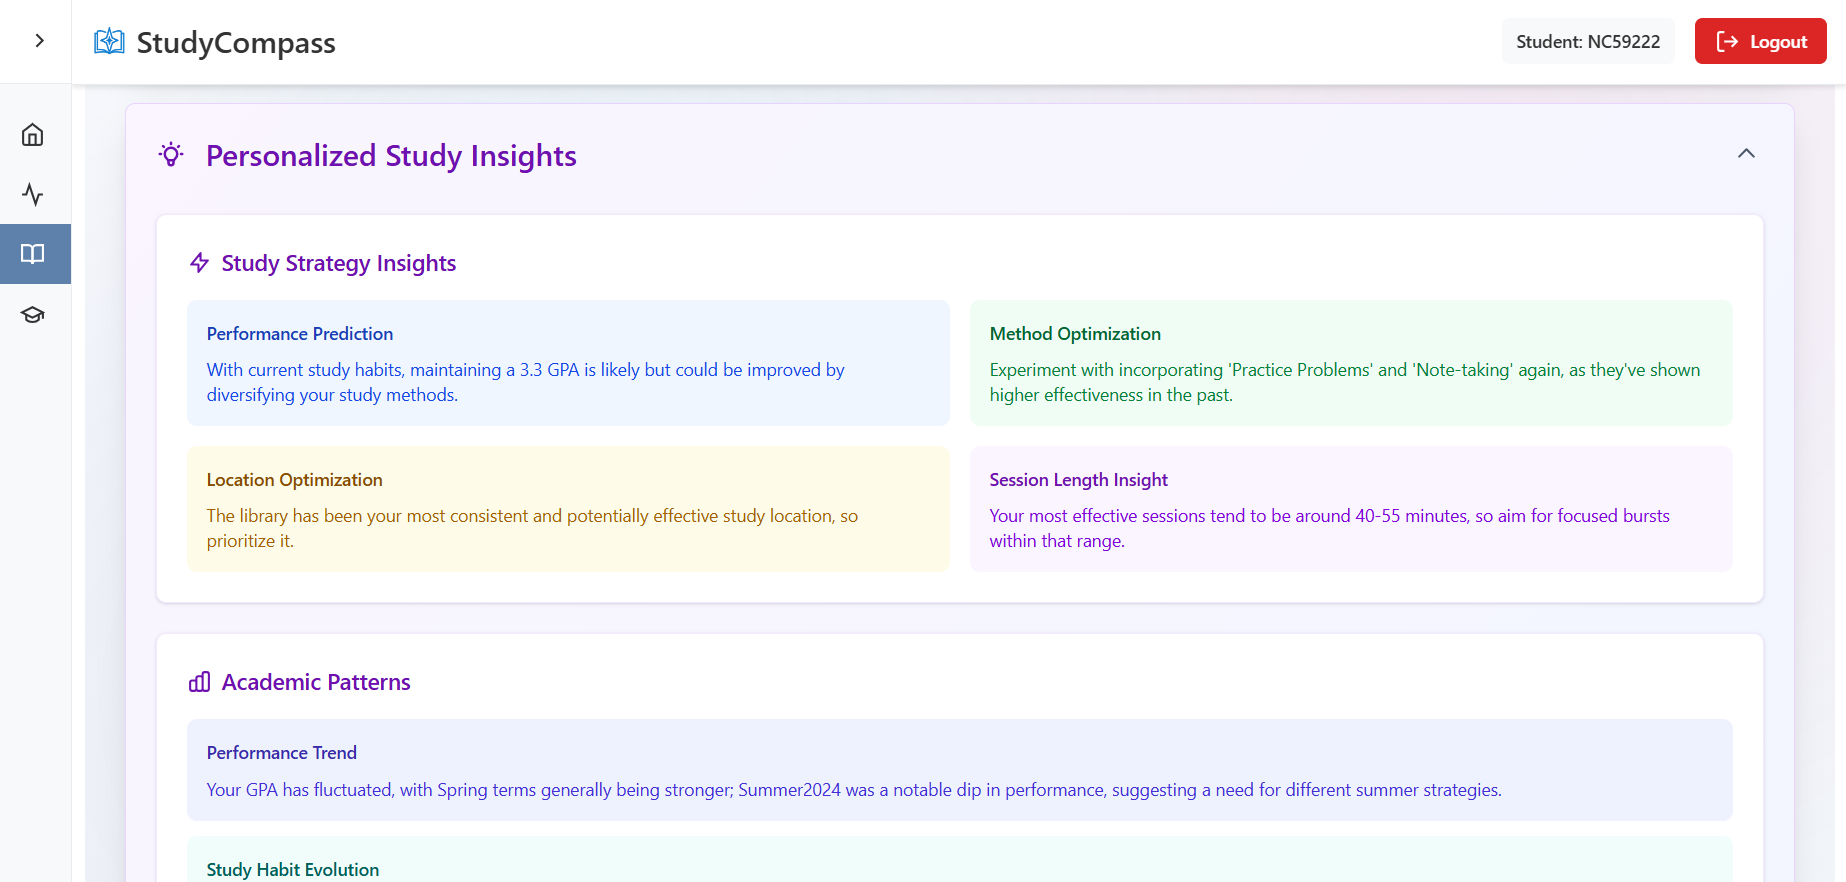
Task: Select the Location Optimization card title
Action: (x=295, y=480)
